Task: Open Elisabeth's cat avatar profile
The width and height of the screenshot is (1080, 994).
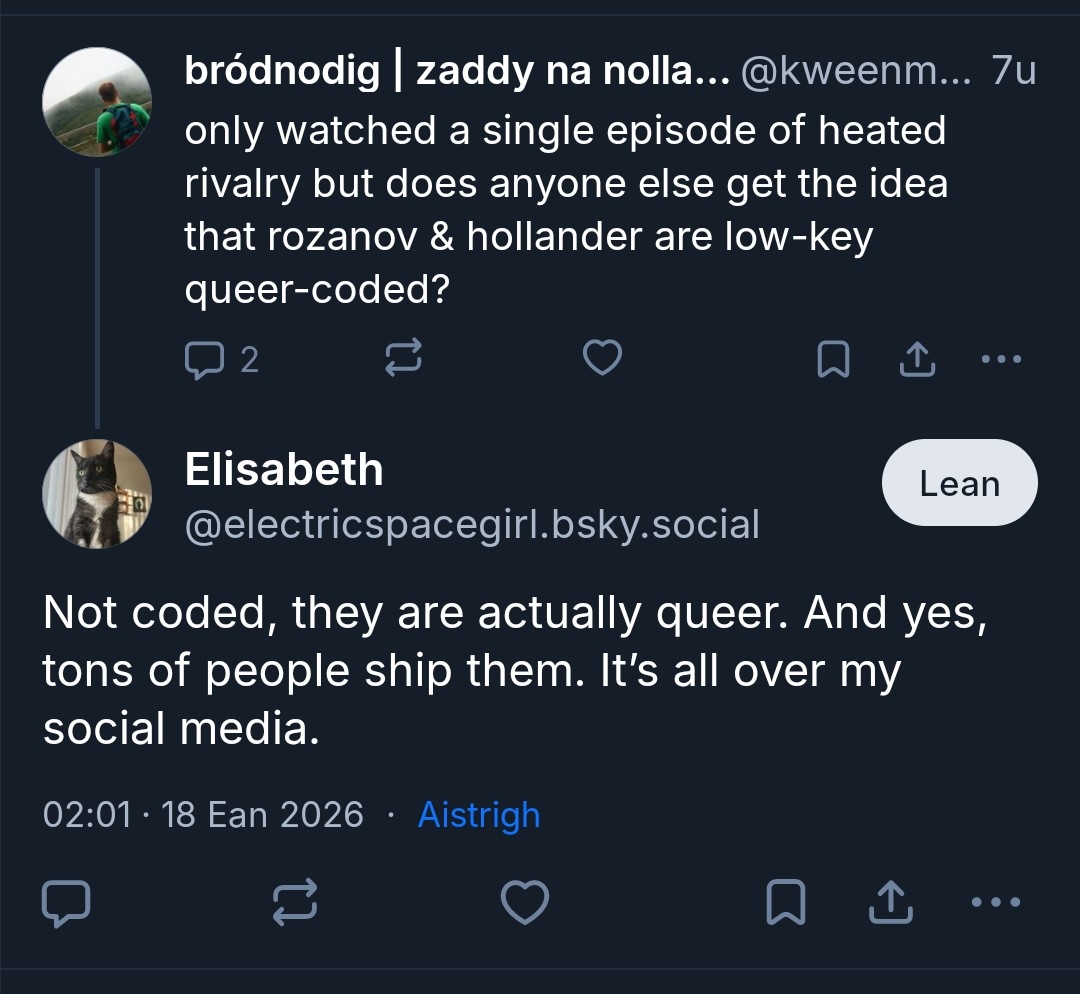Action: pyautogui.click(x=97, y=494)
